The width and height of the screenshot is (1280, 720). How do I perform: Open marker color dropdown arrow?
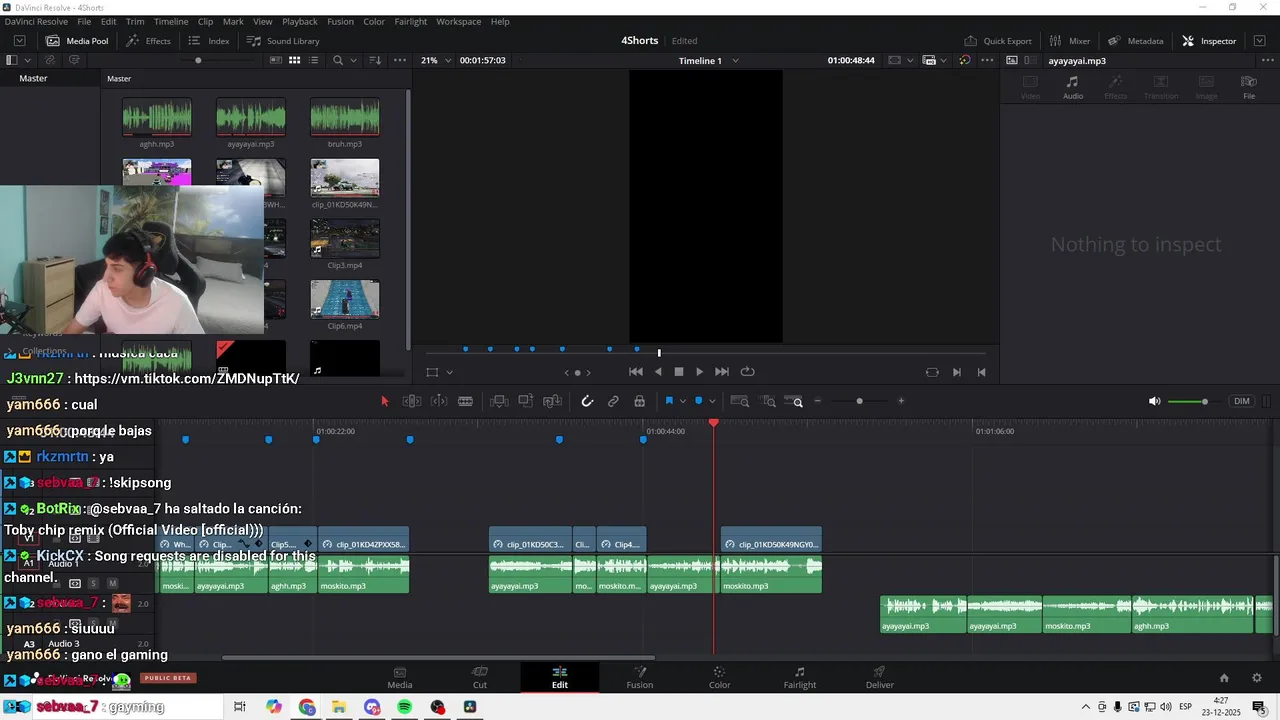tap(712, 401)
